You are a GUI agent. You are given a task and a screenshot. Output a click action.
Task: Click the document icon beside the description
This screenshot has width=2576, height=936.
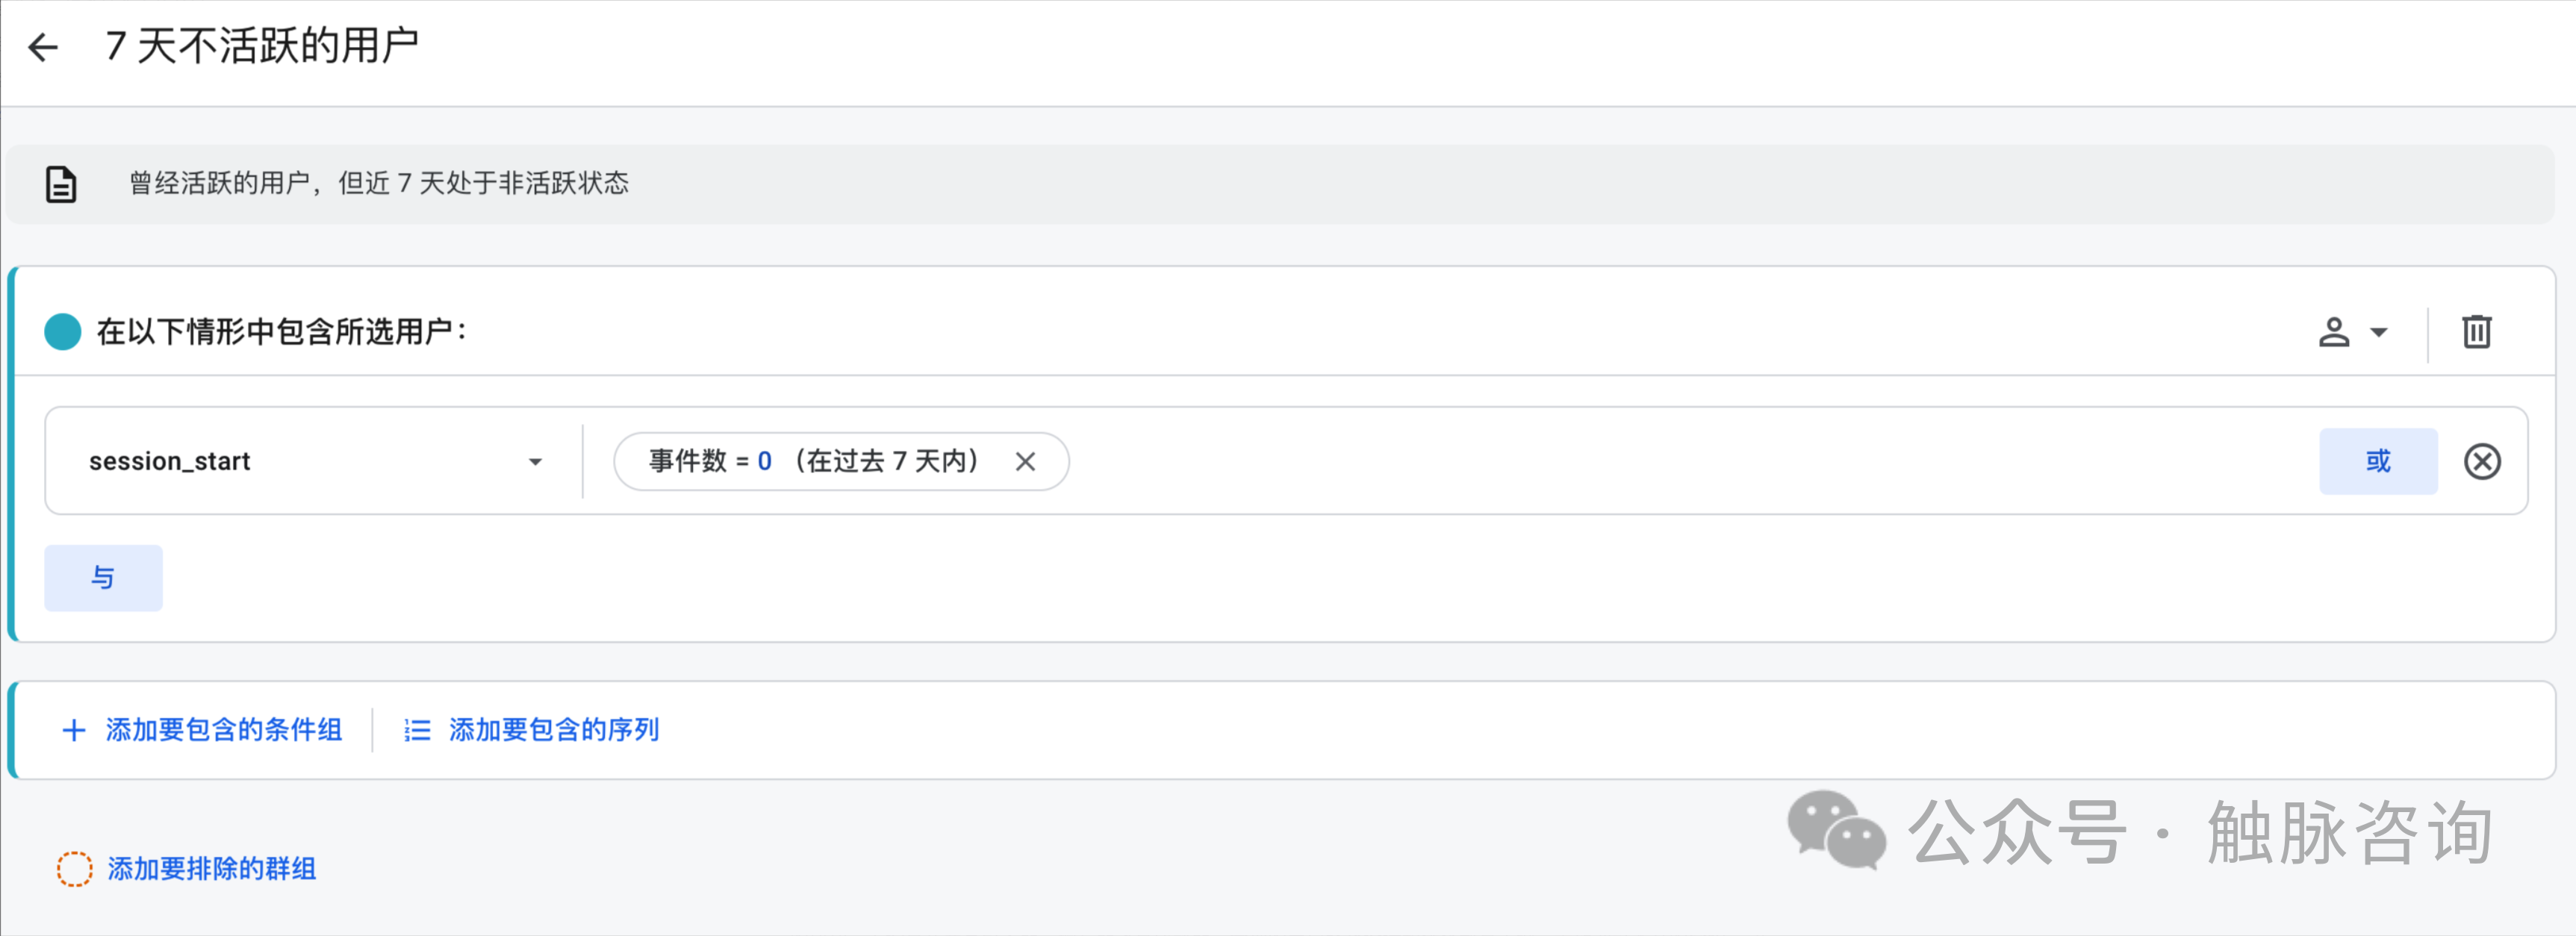pyautogui.click(x=61, y=185)
